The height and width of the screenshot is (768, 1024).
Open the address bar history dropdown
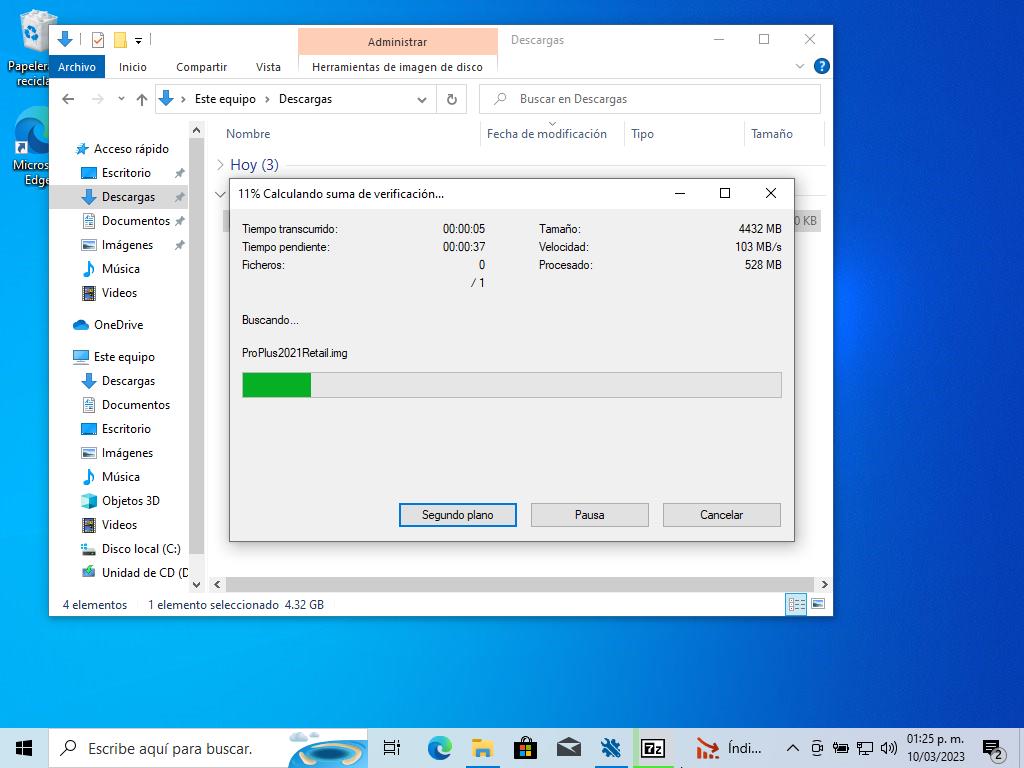pos(422,99)
